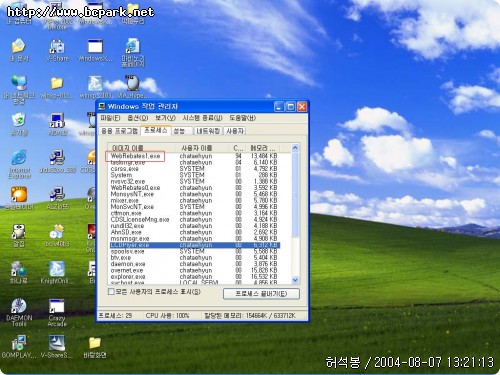Click the Task Manager title bar icon
500x375 pixels.
click(102, 106)
